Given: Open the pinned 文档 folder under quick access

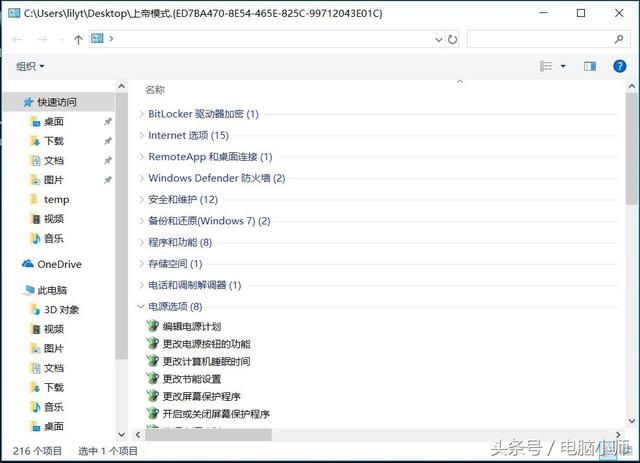Looking at the screenshot, I should [x=53, y=160].
